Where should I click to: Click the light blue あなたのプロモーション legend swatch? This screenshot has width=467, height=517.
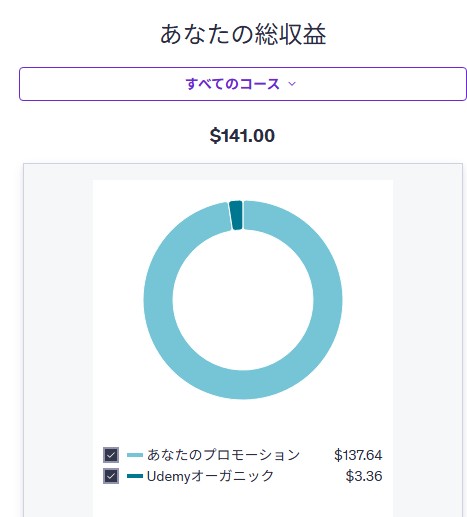click(x=135, y=455)
